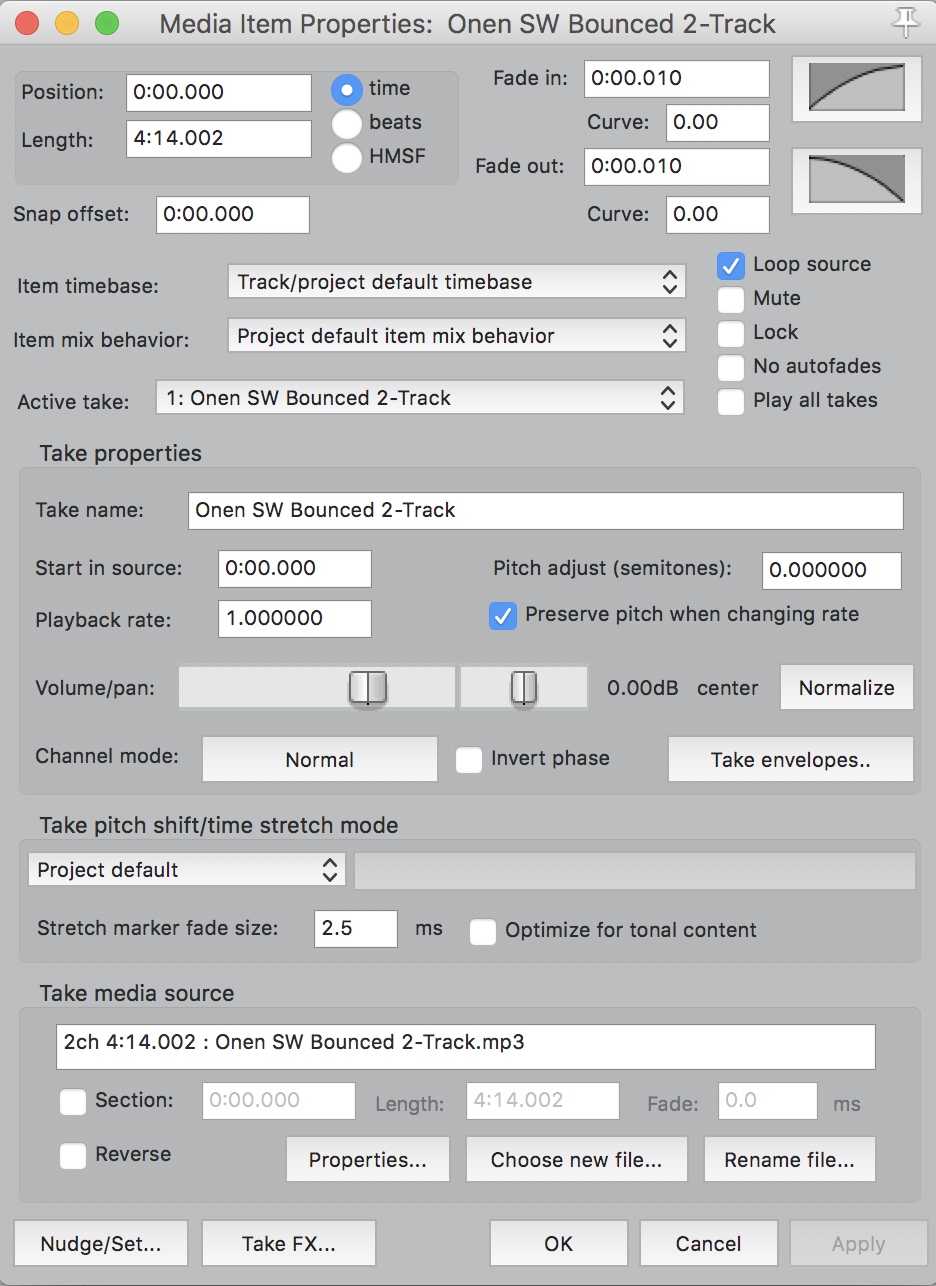This screenshot has width=936, height=1286.
Task: Enable the Mute checkbox
Action: tap(732, 299)
